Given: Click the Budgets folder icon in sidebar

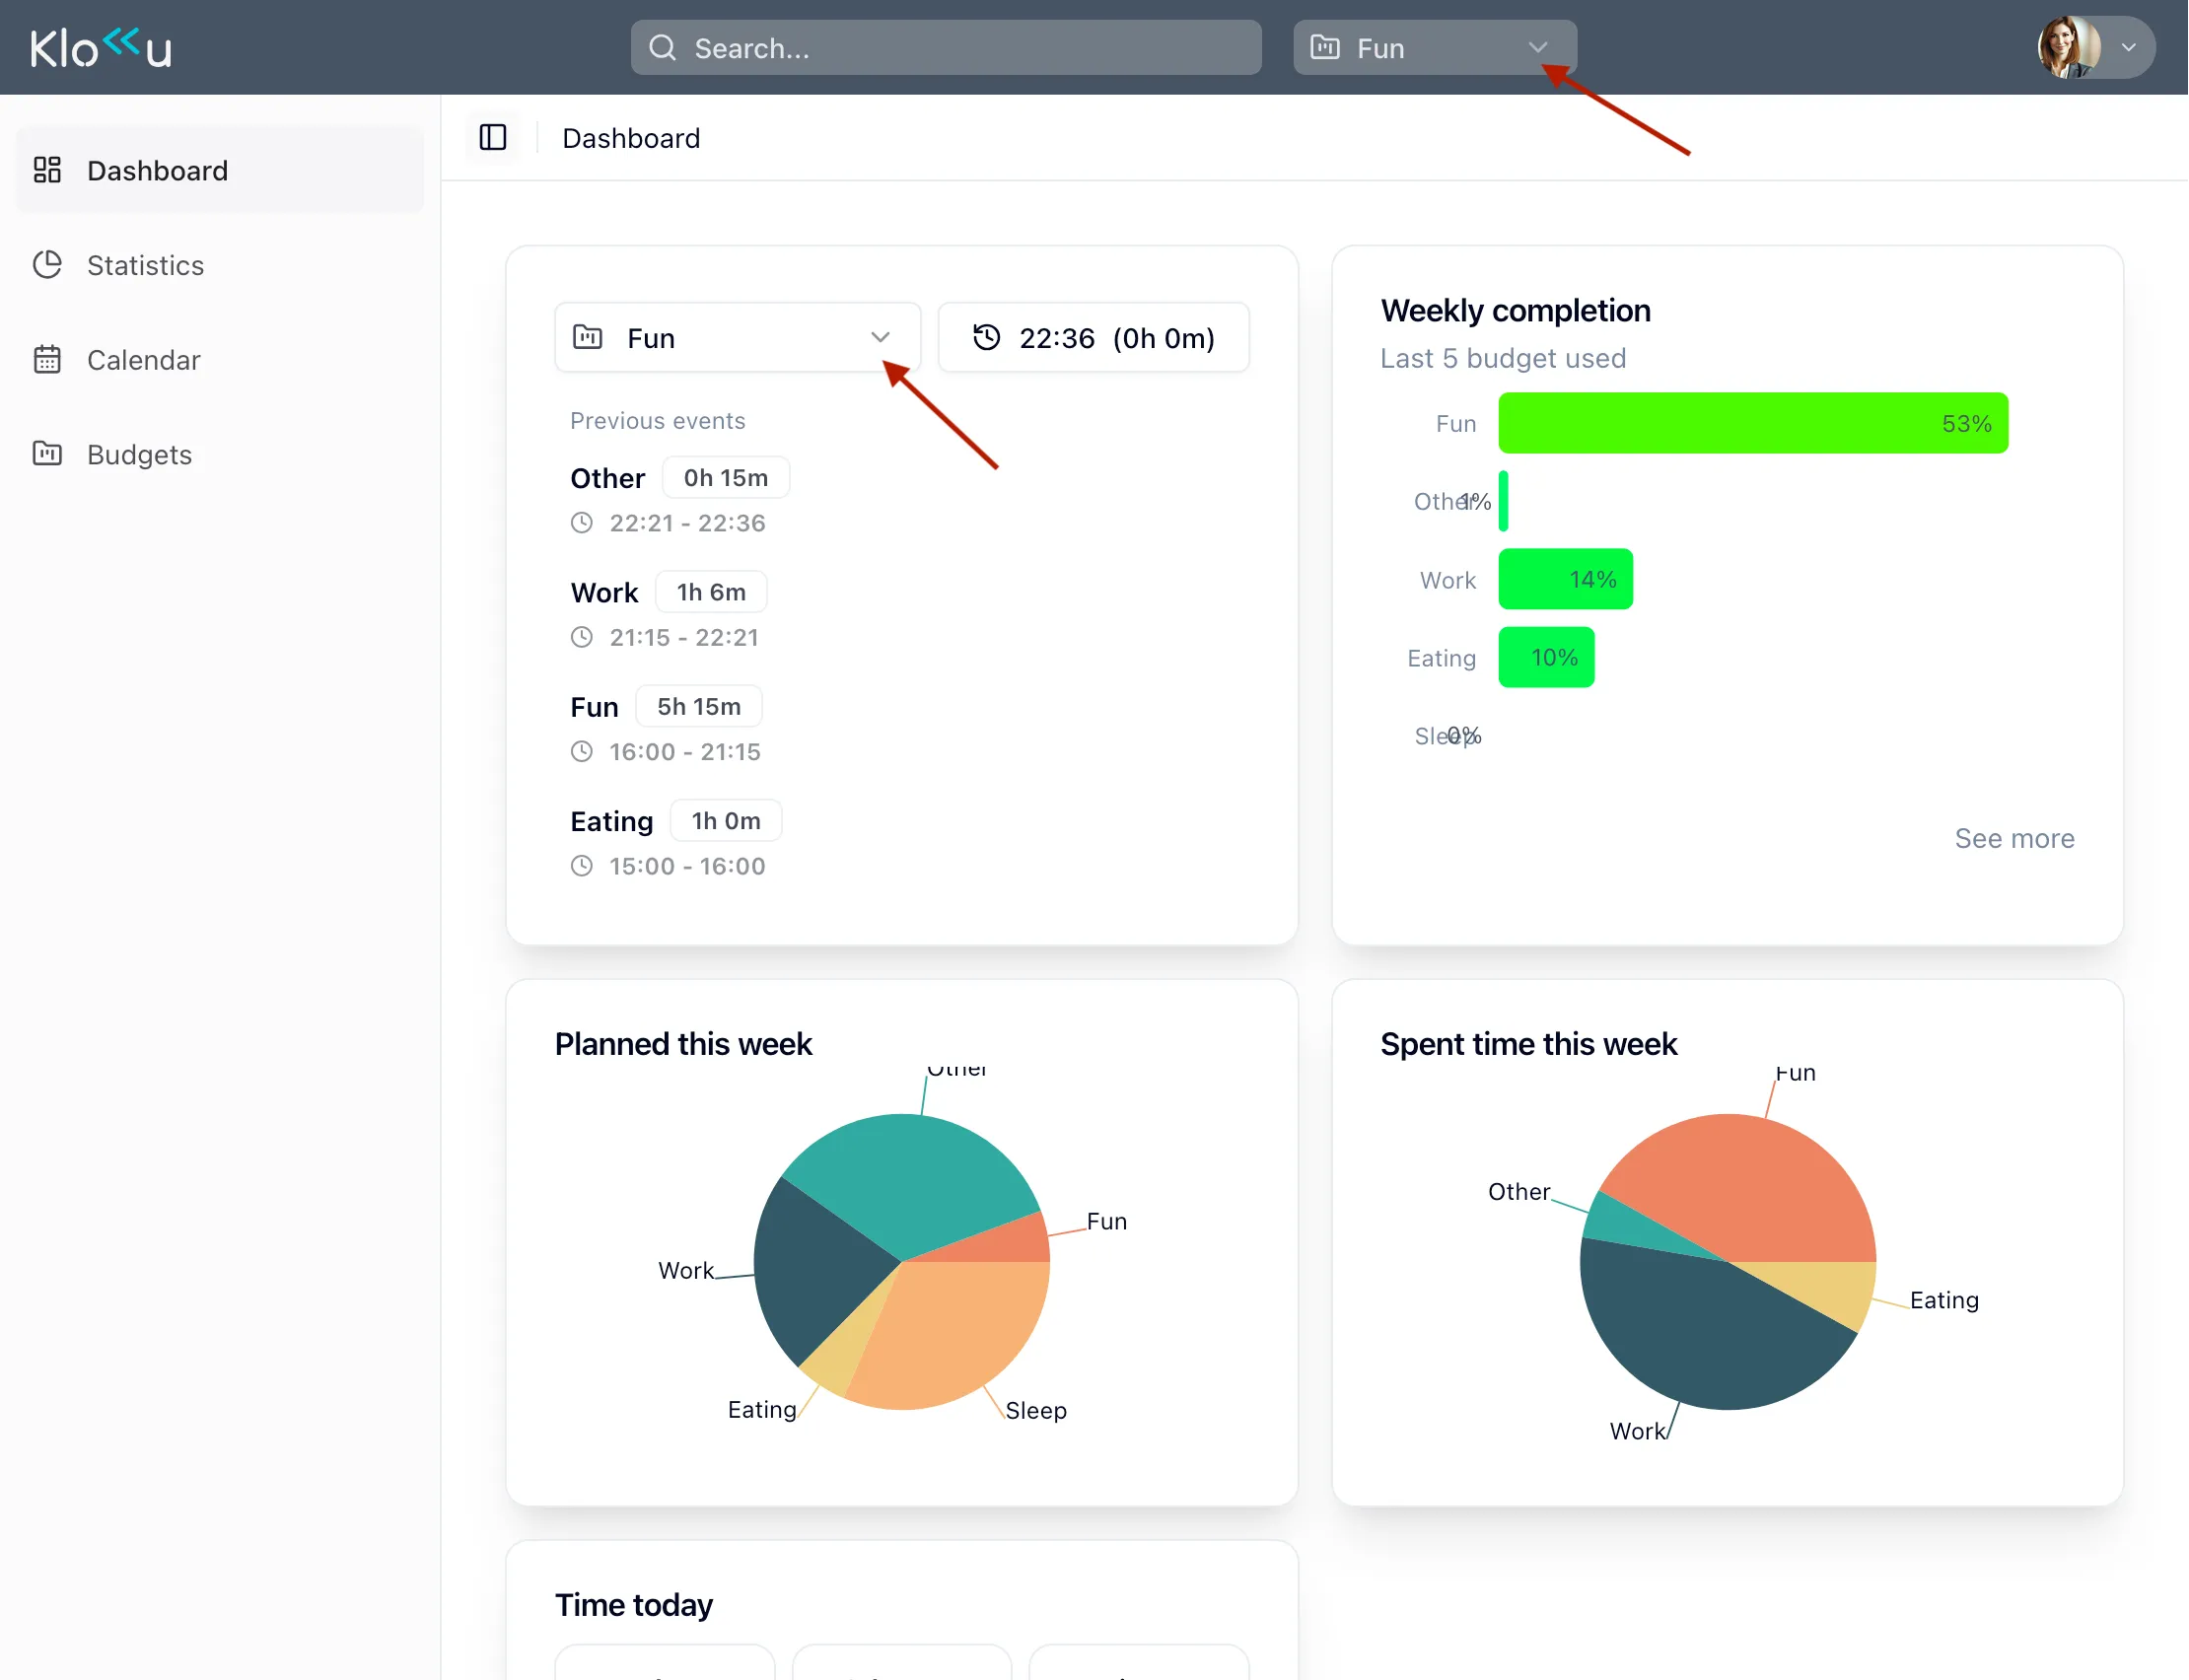Looking at the screenshot, I should pyautogui.click(x=47, y=454).
